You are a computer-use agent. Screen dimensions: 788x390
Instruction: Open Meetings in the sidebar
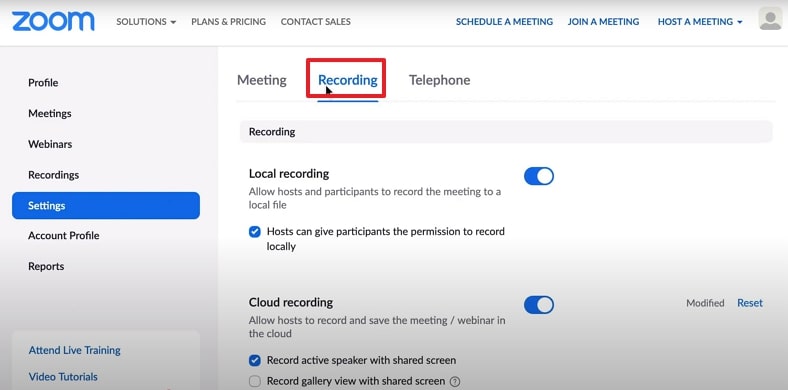tap(50, 113)
